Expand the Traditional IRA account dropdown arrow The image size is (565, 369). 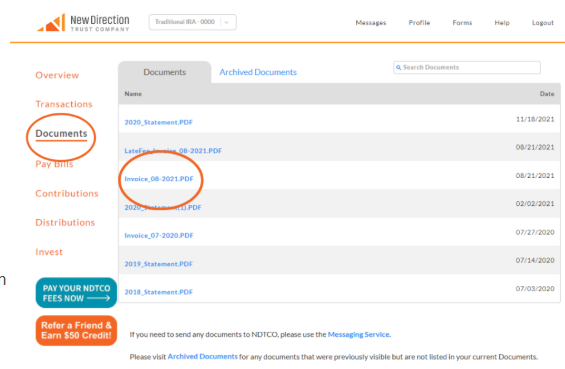(227, 22)
